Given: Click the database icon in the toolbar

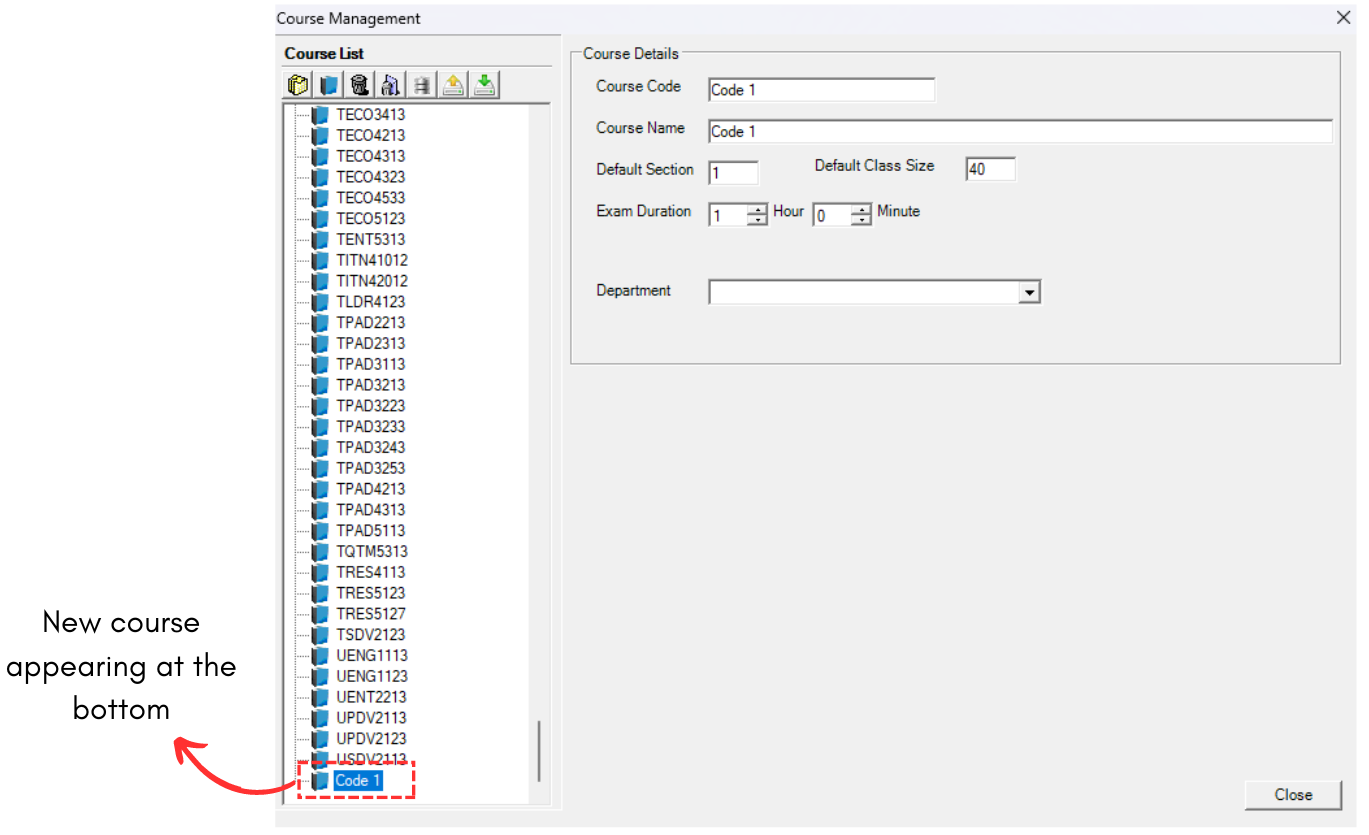Looking at the screenshot, I should 421,84.
